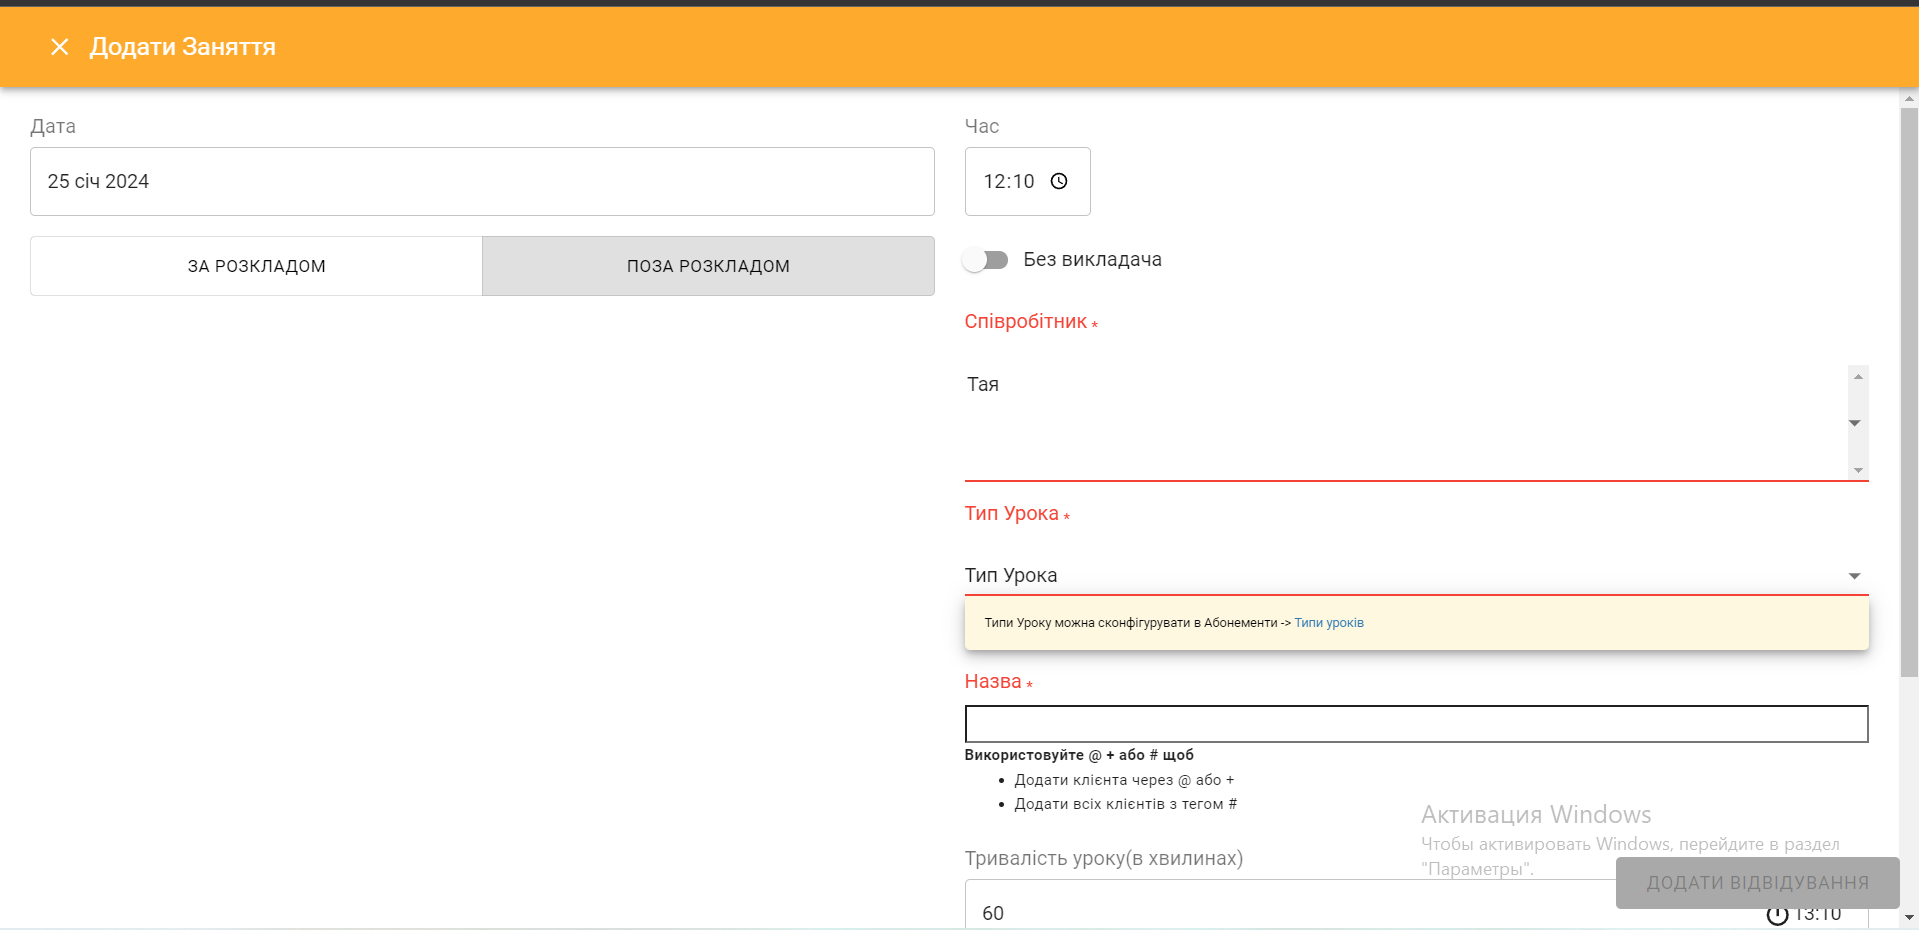This screenshot has width=1919, height=930.
Task: Expand the Співробітник dropdown arrow
Action: tap(1854, 423)
